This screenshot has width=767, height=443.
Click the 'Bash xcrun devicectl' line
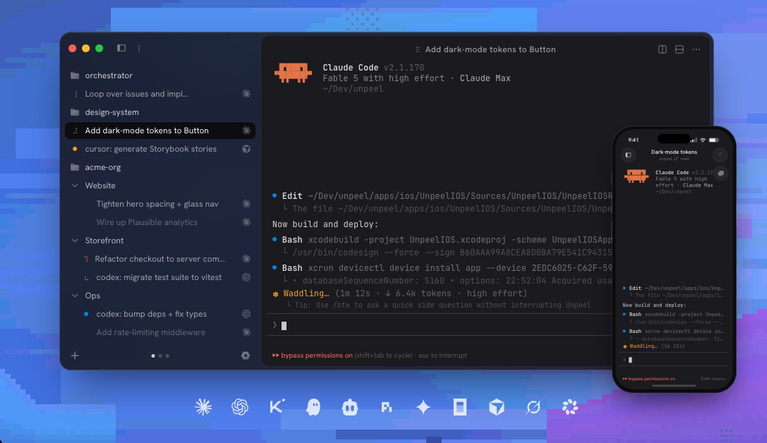pos(442,268)
